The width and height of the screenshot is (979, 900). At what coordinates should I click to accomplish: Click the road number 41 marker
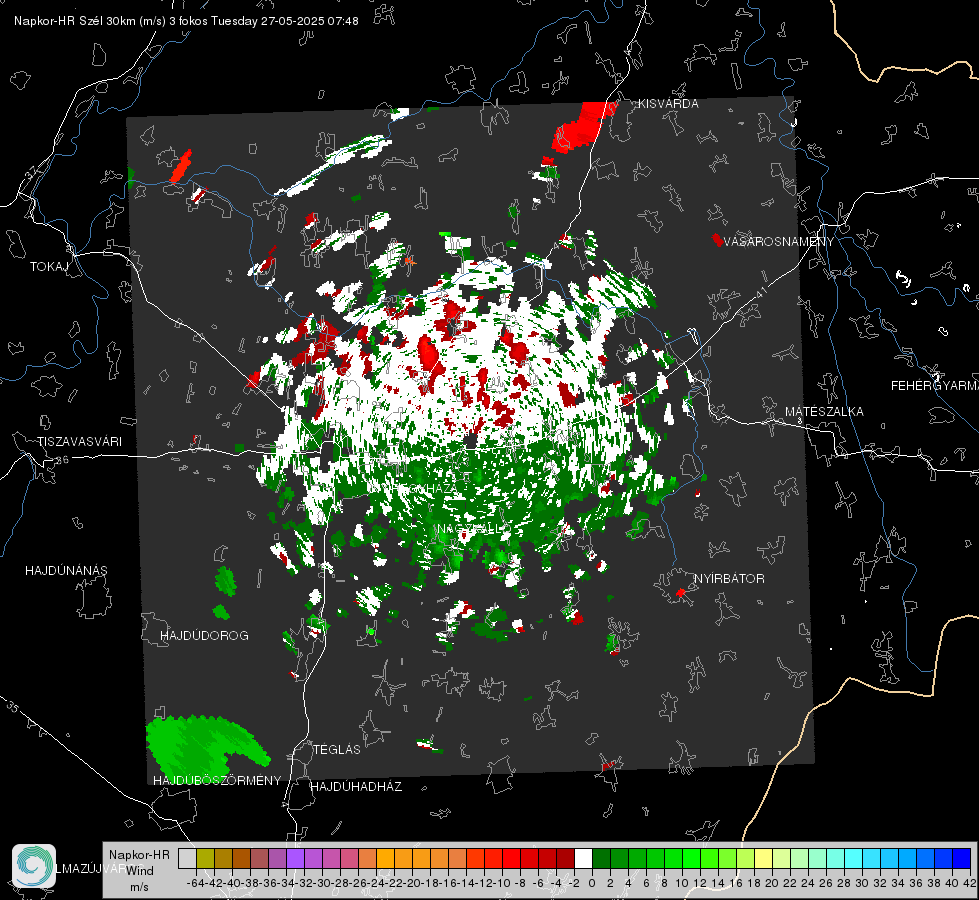761,292
